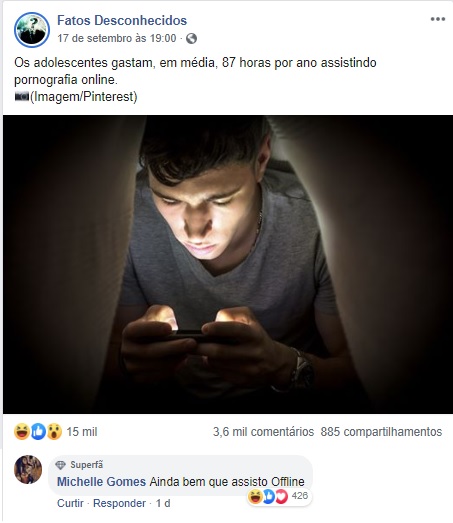The image size is (453, 523).
Task: Click the comment's 1 d timestamp
Action: [163, 503]
